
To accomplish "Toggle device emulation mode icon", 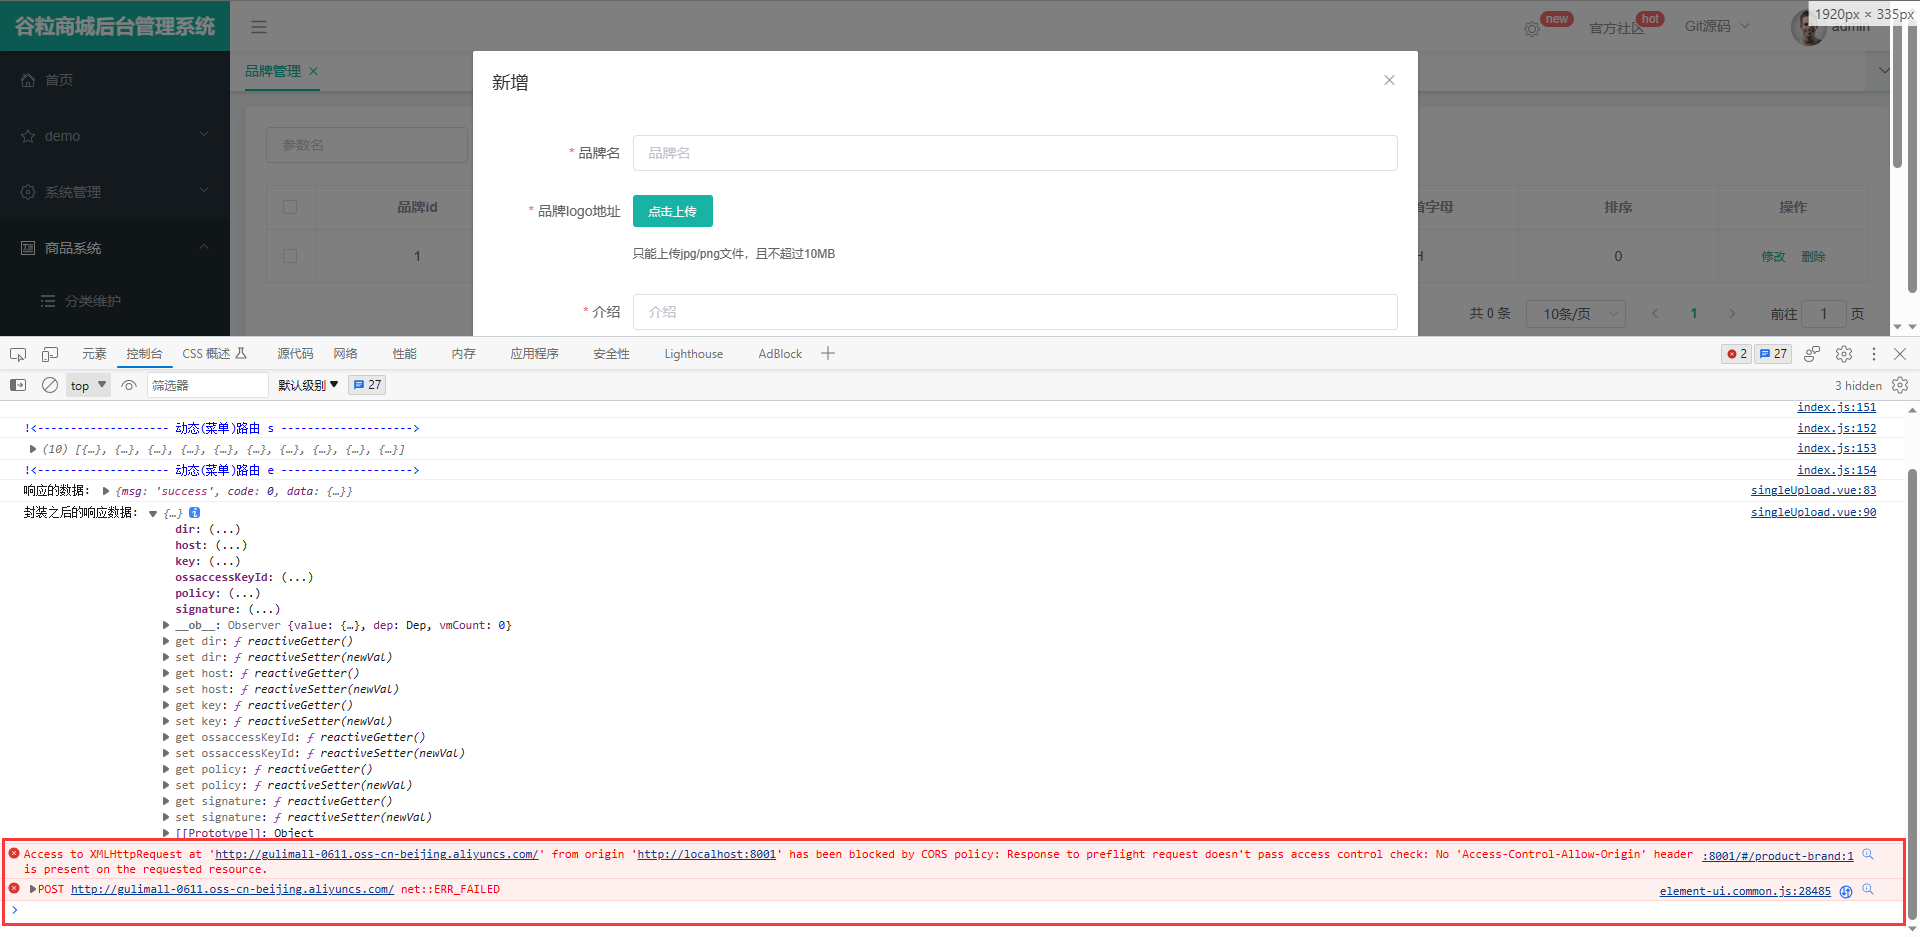I will pyautogui.click(x=50, y=354).
